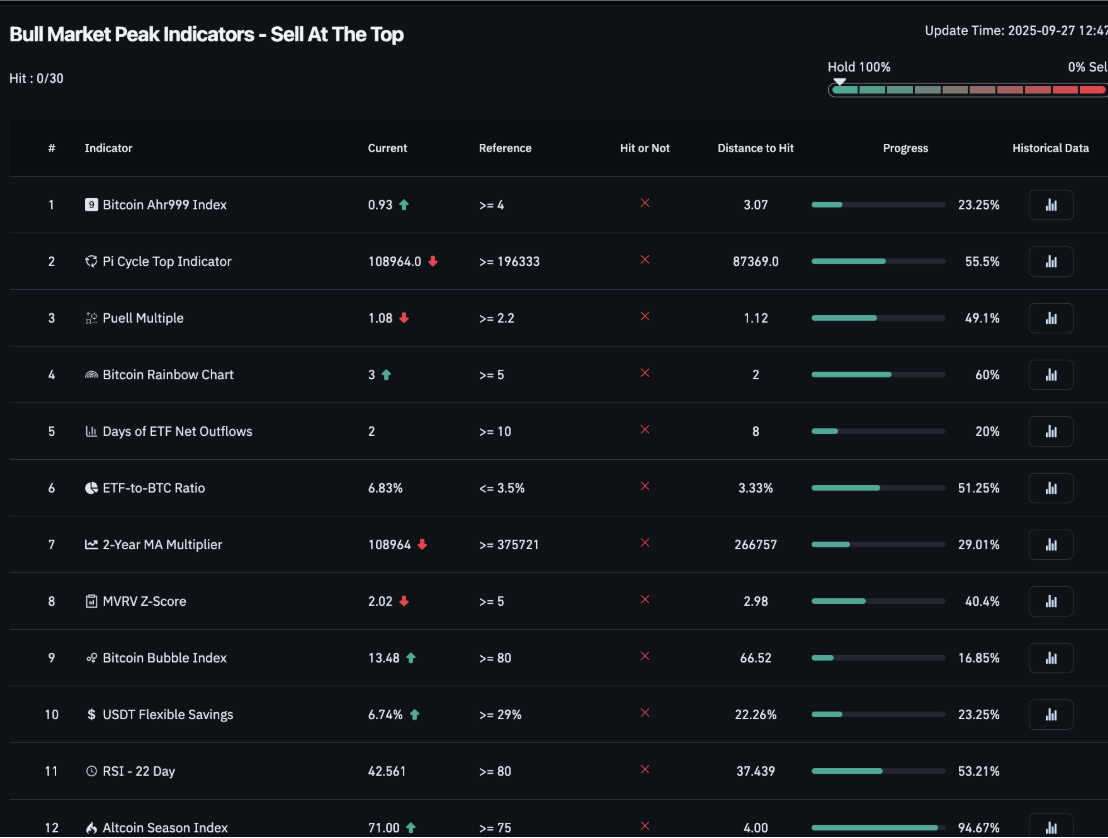The image size is (1108, 838).
Task: Click the RSI - 22 Day indicator
Action: 138,772
